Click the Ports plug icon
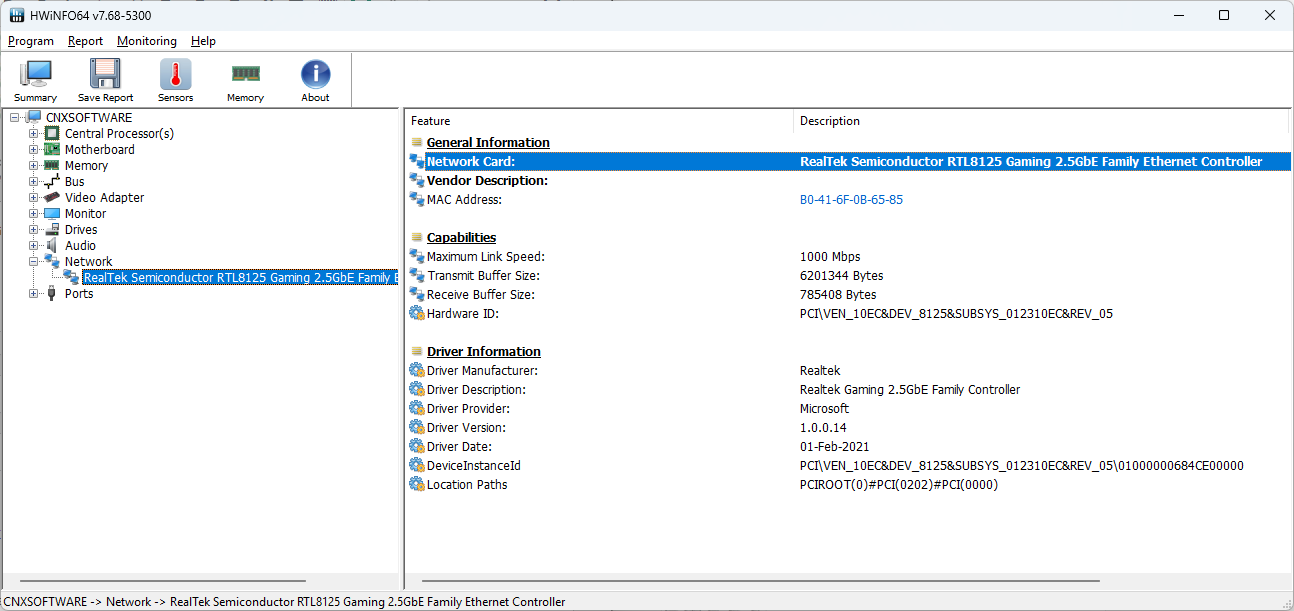Screen dimensions: 1294x611 (51, 294)
